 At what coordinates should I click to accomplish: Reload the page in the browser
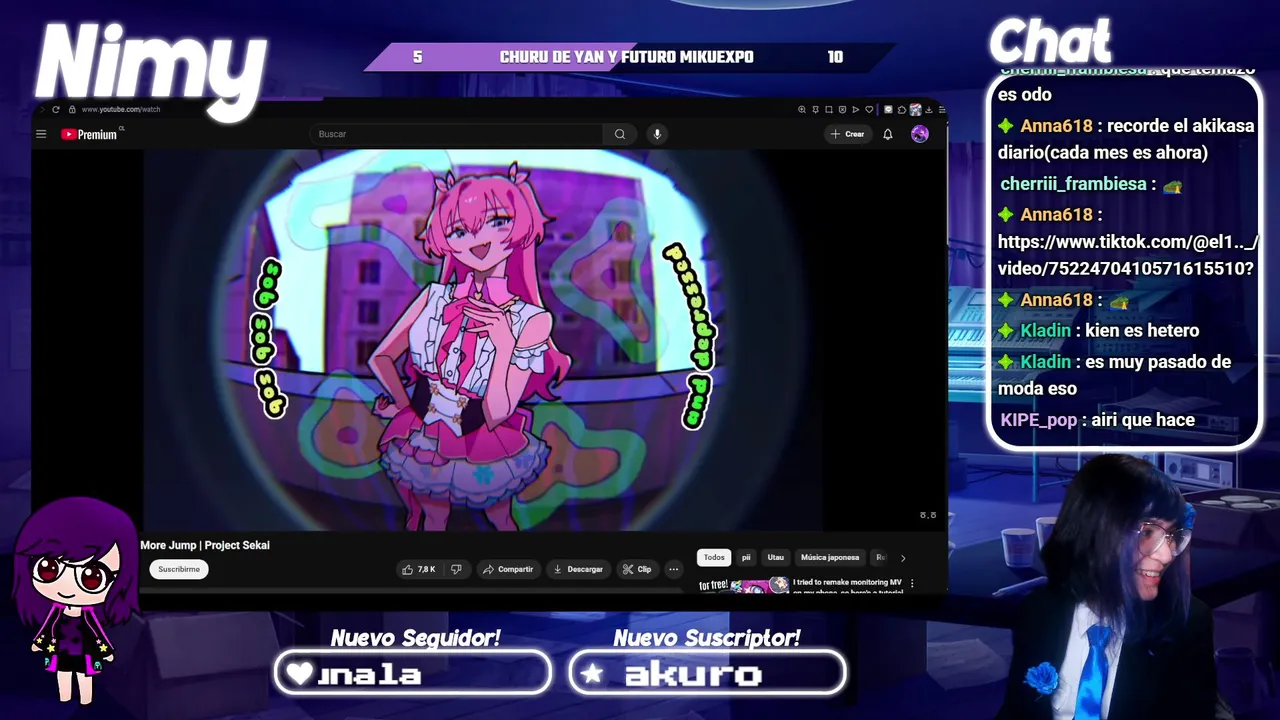pyautogui.click(x=56, y=109)
